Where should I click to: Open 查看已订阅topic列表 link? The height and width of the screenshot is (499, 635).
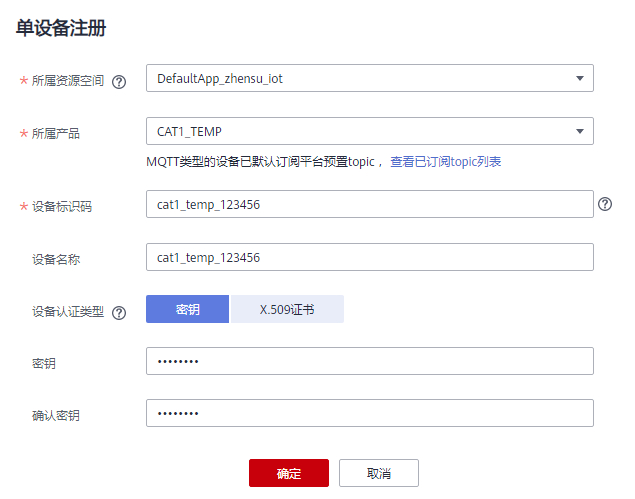[445, 161]
